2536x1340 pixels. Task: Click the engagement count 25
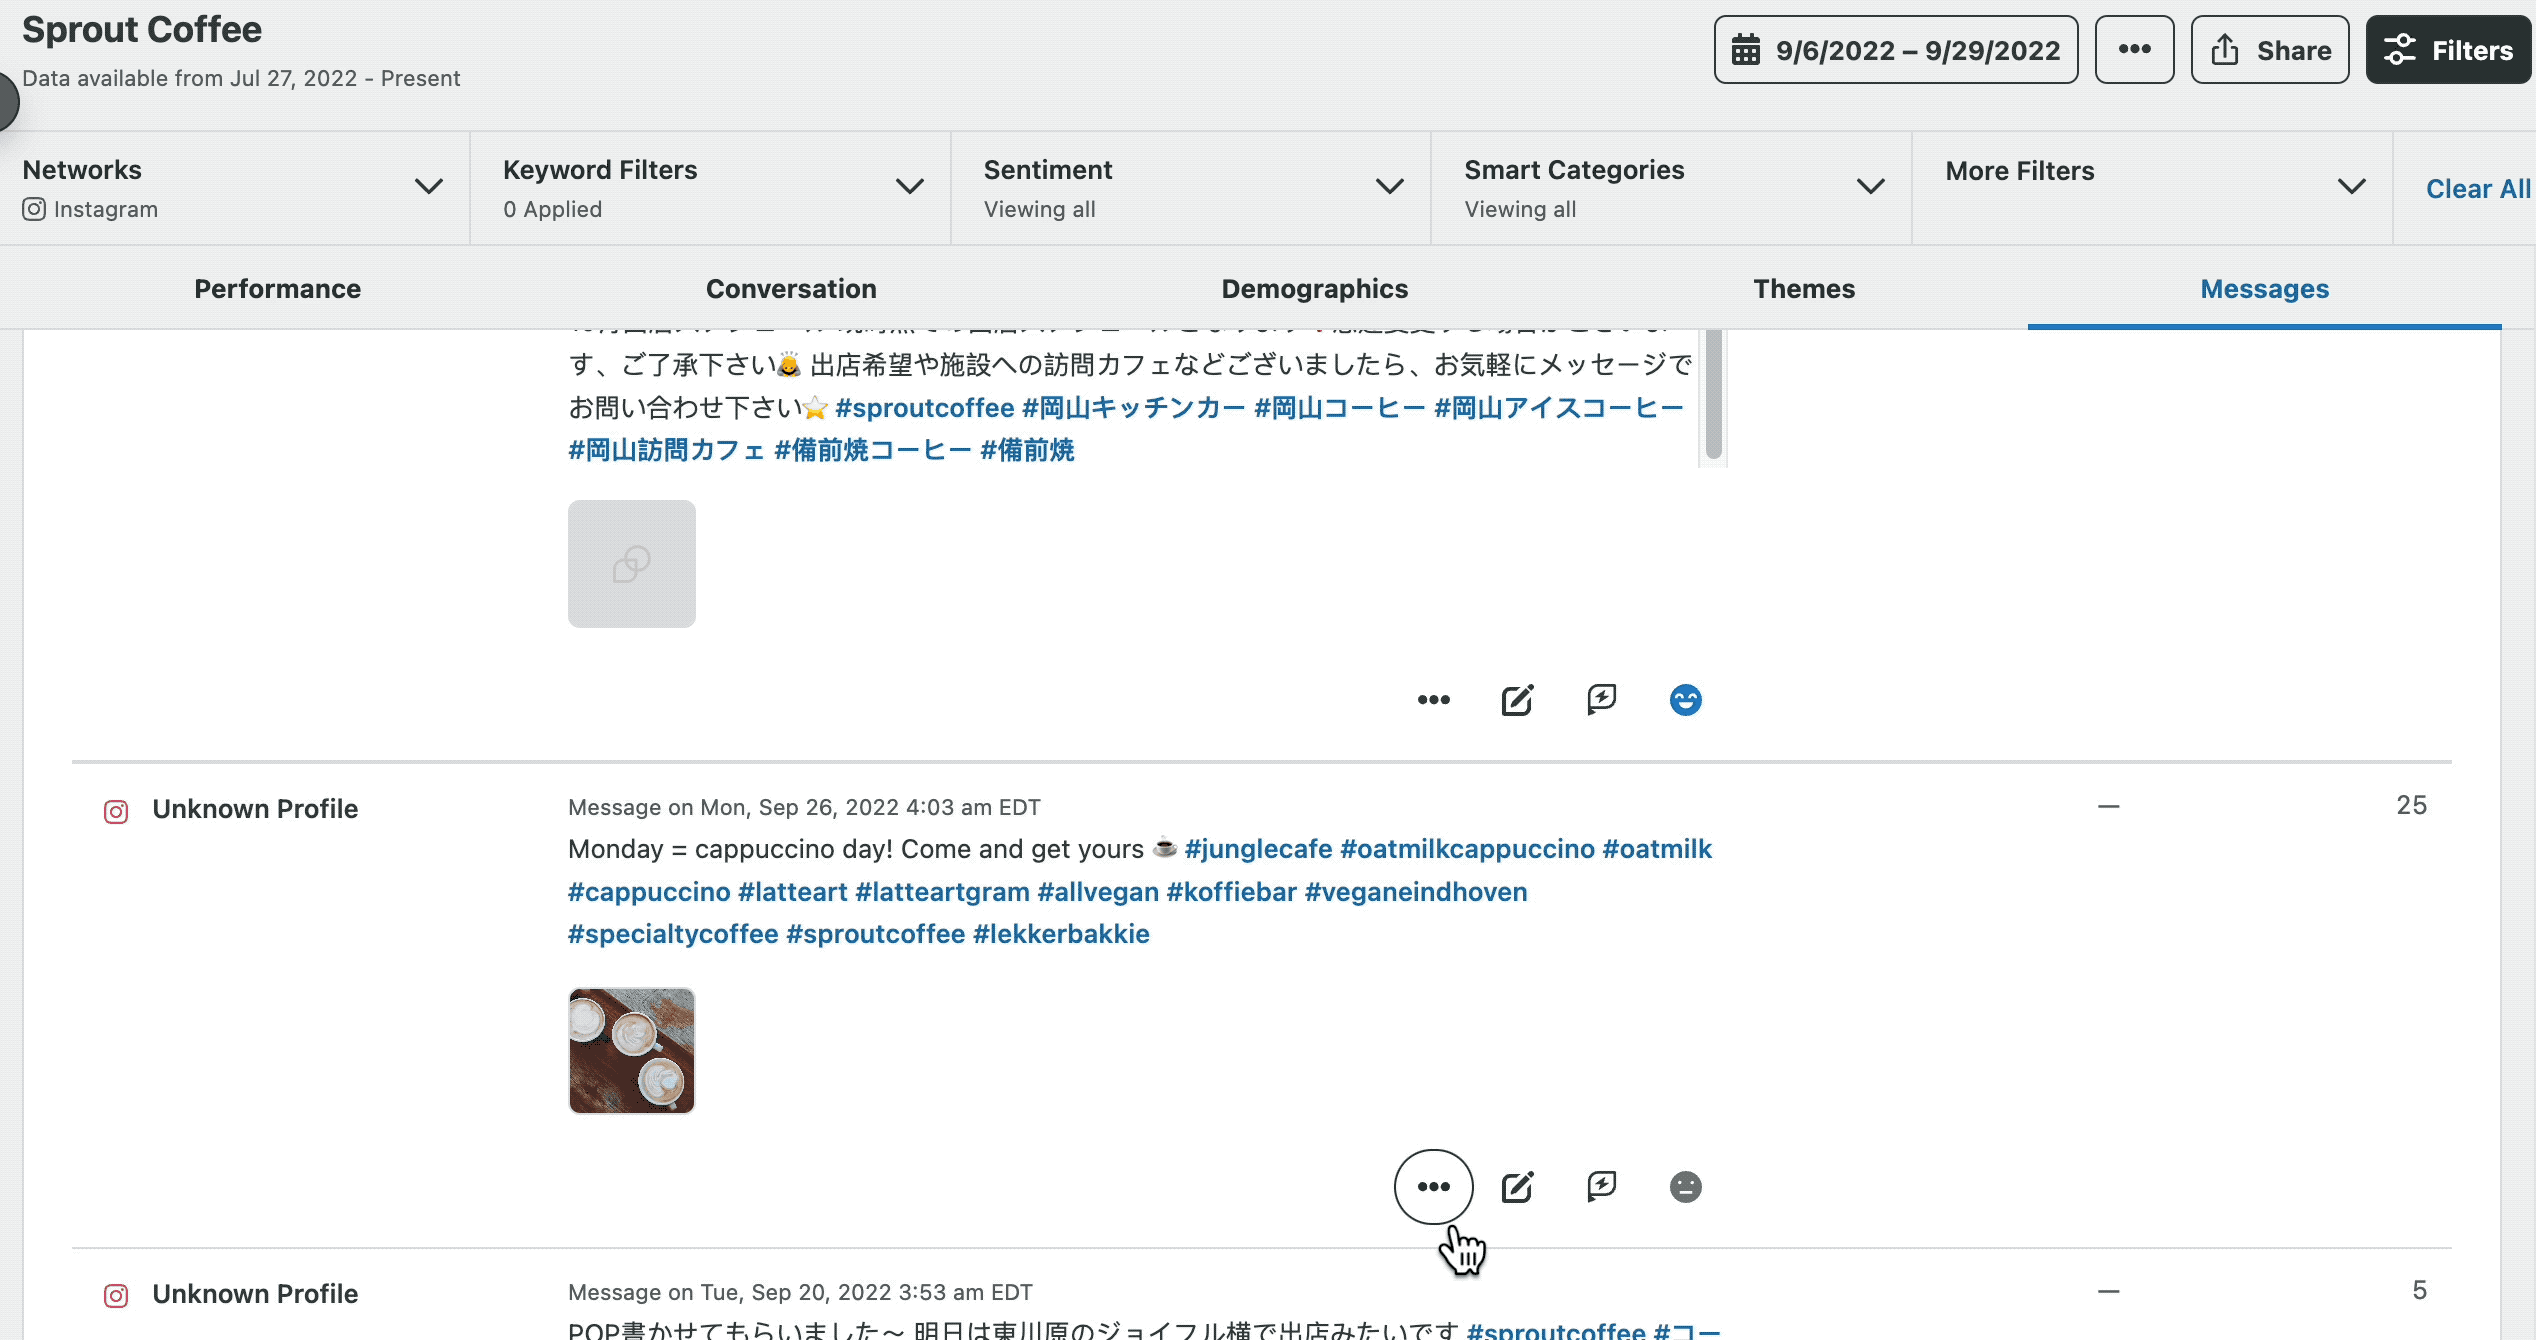[2411, 805]
